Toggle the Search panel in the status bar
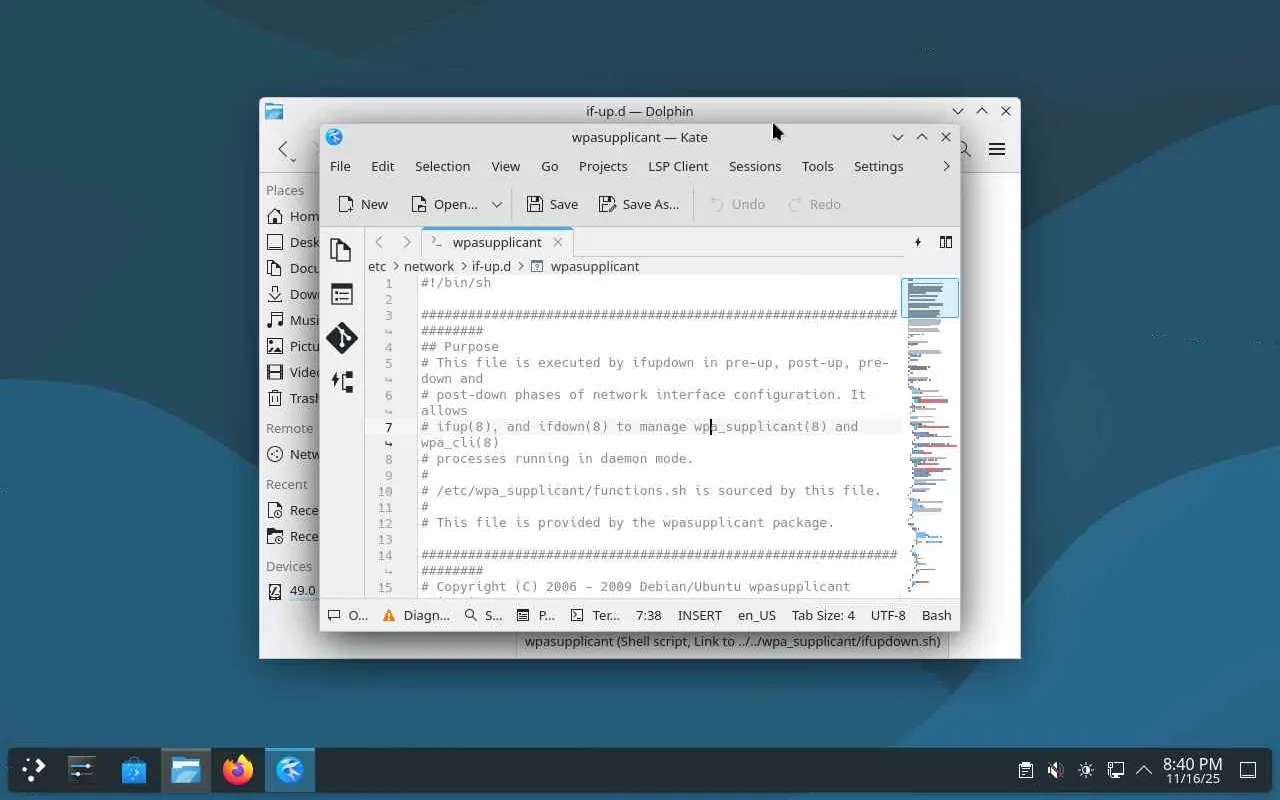Screen dimensions: 1280x800 click(x=483, y=615)
